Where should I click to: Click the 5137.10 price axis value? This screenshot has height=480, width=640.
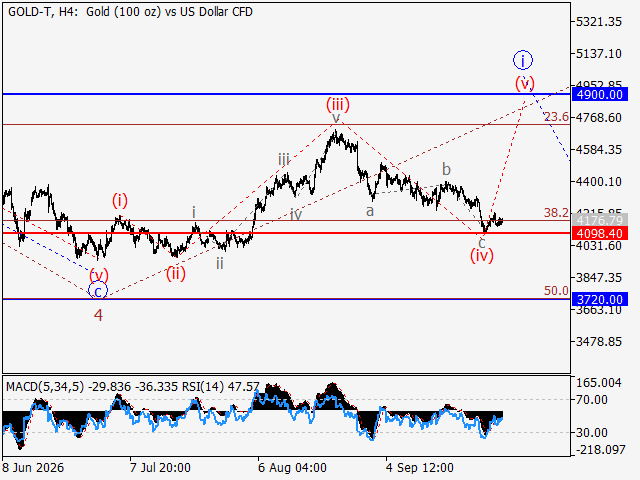click(599, 53)
